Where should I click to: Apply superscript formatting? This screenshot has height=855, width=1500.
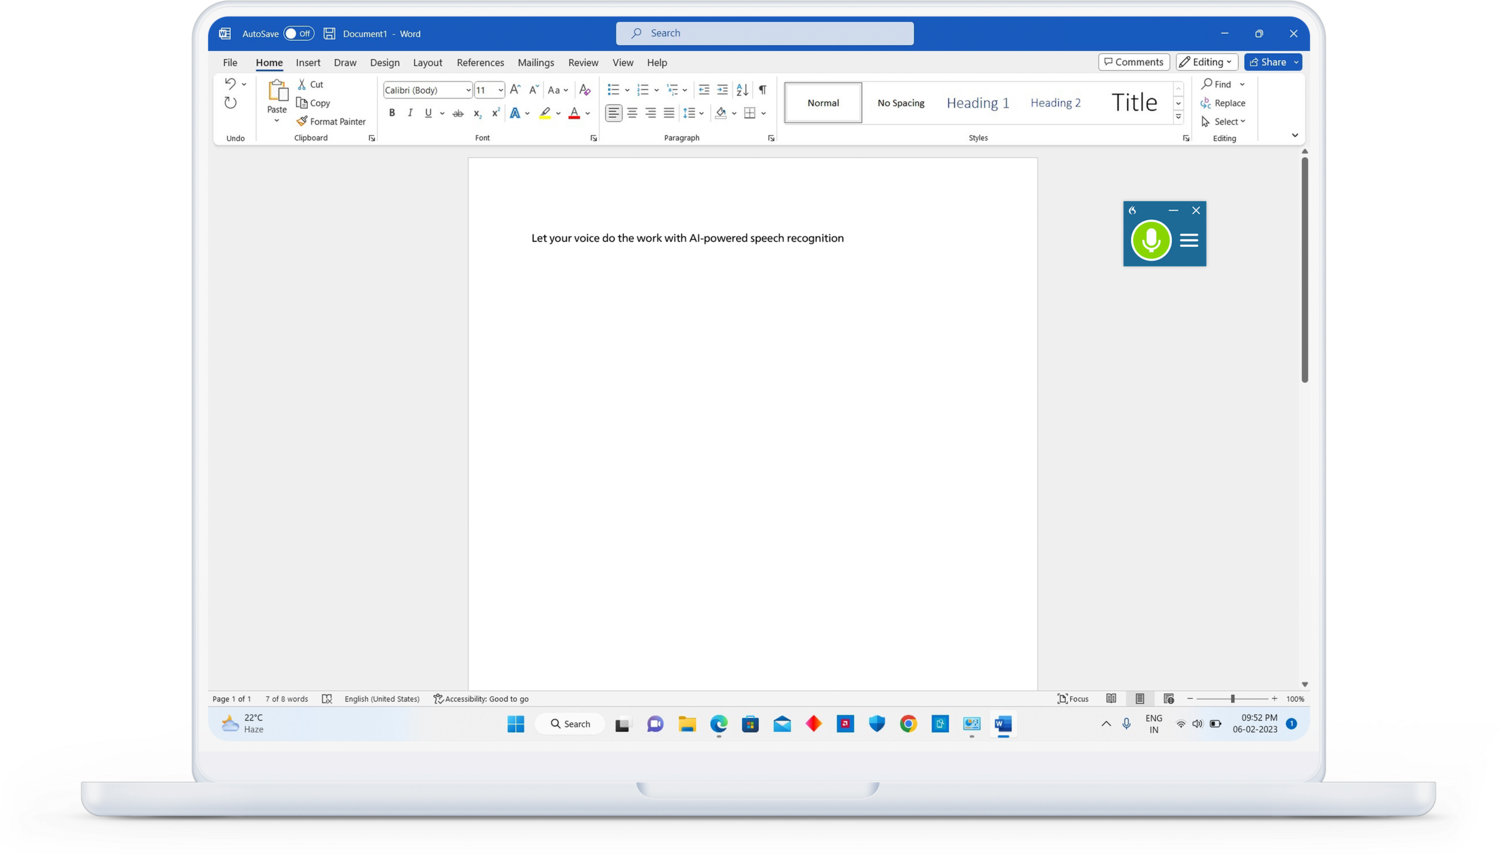[x=495, y=113]
